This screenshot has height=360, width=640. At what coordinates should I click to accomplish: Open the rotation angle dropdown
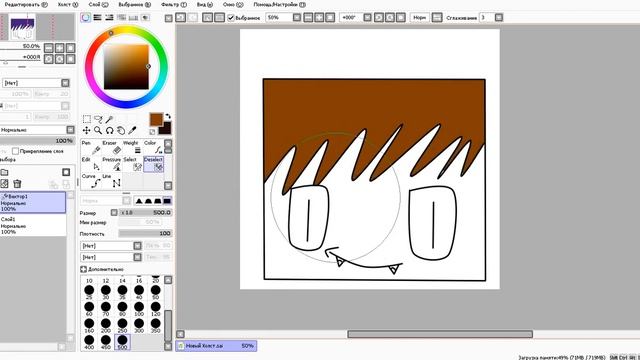367,18
